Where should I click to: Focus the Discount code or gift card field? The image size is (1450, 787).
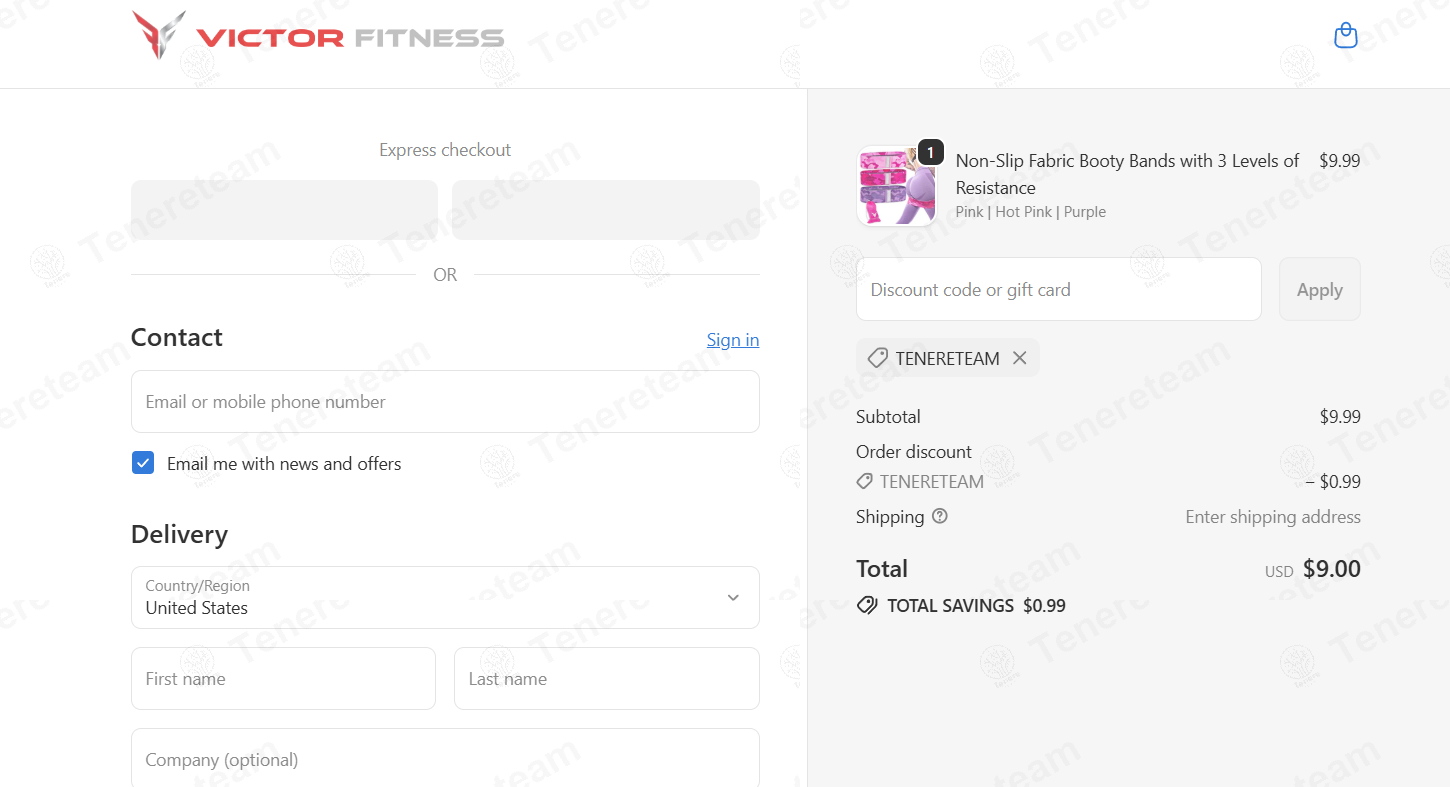point(1058,289)
